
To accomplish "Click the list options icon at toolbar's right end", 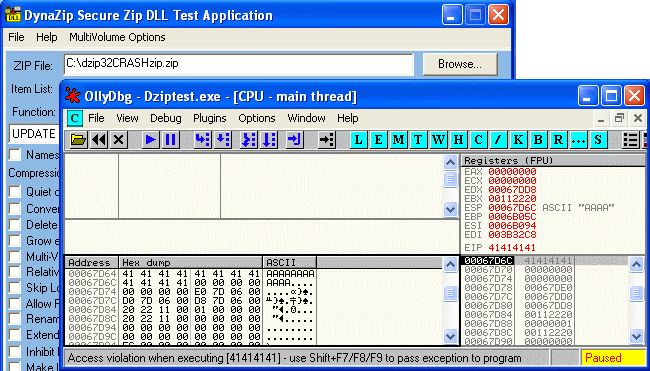I will [x=631, y=140].
